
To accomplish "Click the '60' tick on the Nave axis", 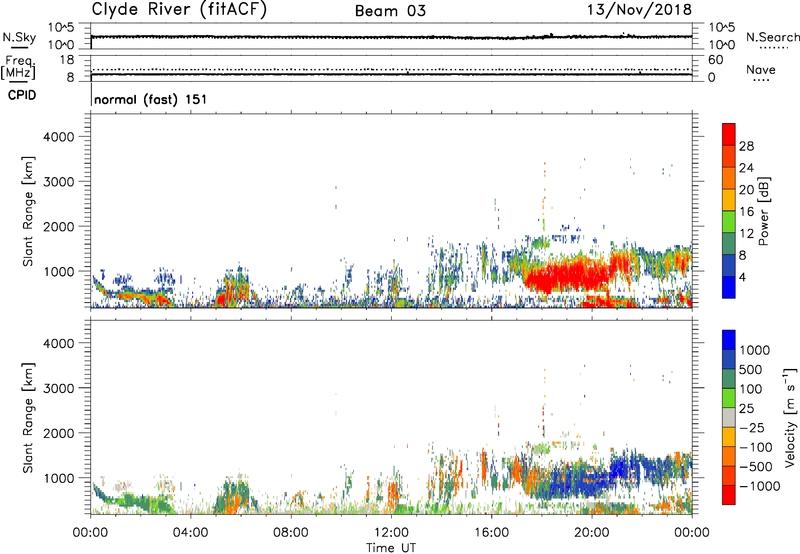I will click(x=715, y=60).
